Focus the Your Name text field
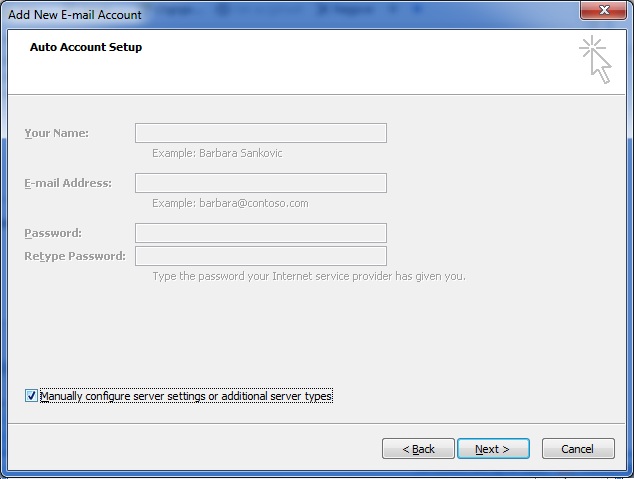635x479 pixels. point(260,133)
